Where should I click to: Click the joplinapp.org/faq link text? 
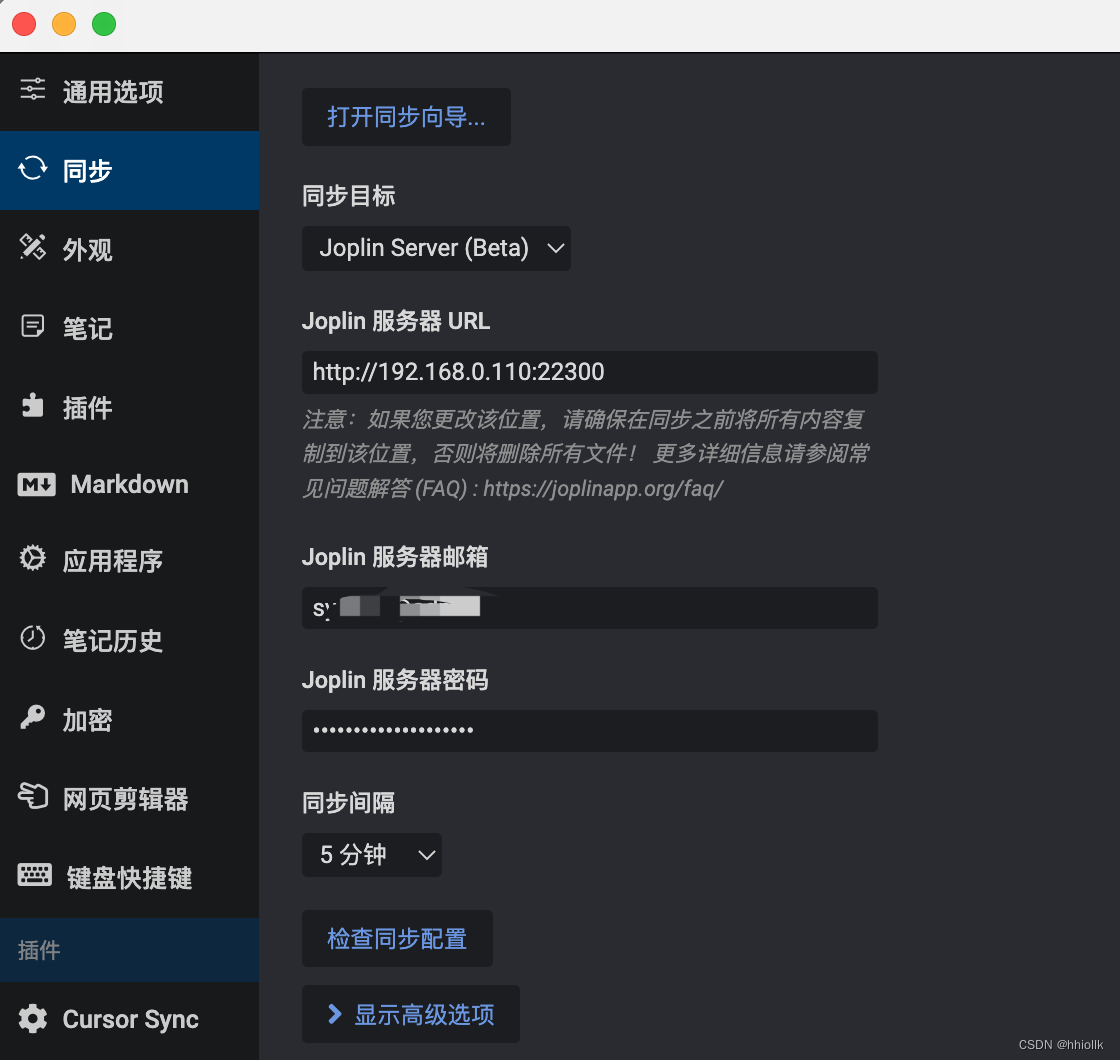pyautogui.click(x=603, y=489)
